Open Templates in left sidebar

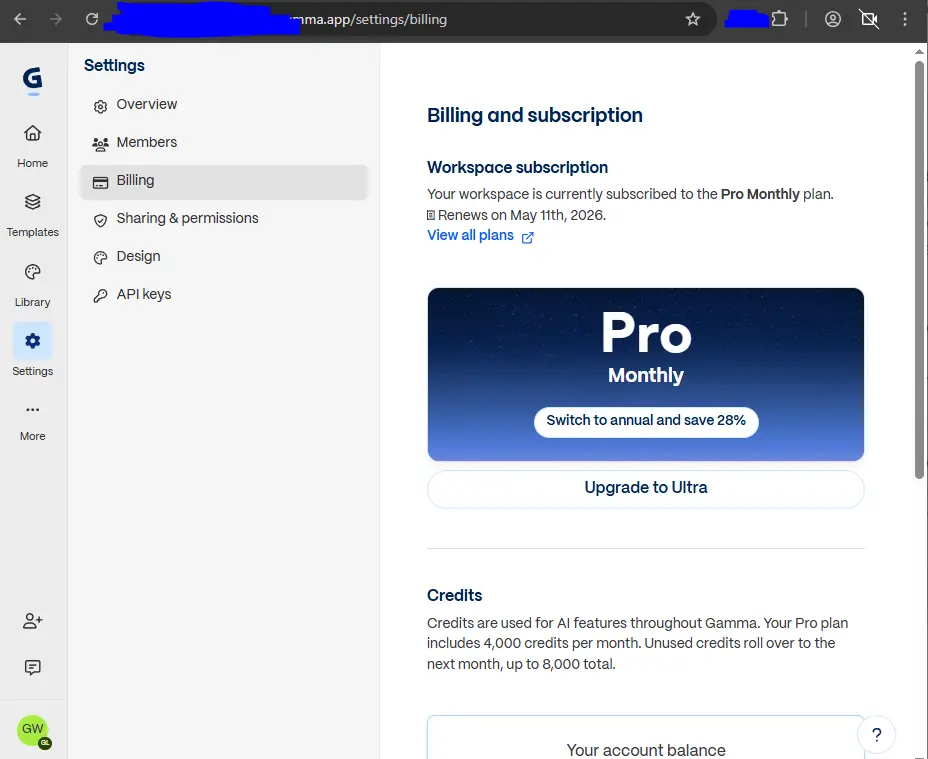click(x=33, y=214)
